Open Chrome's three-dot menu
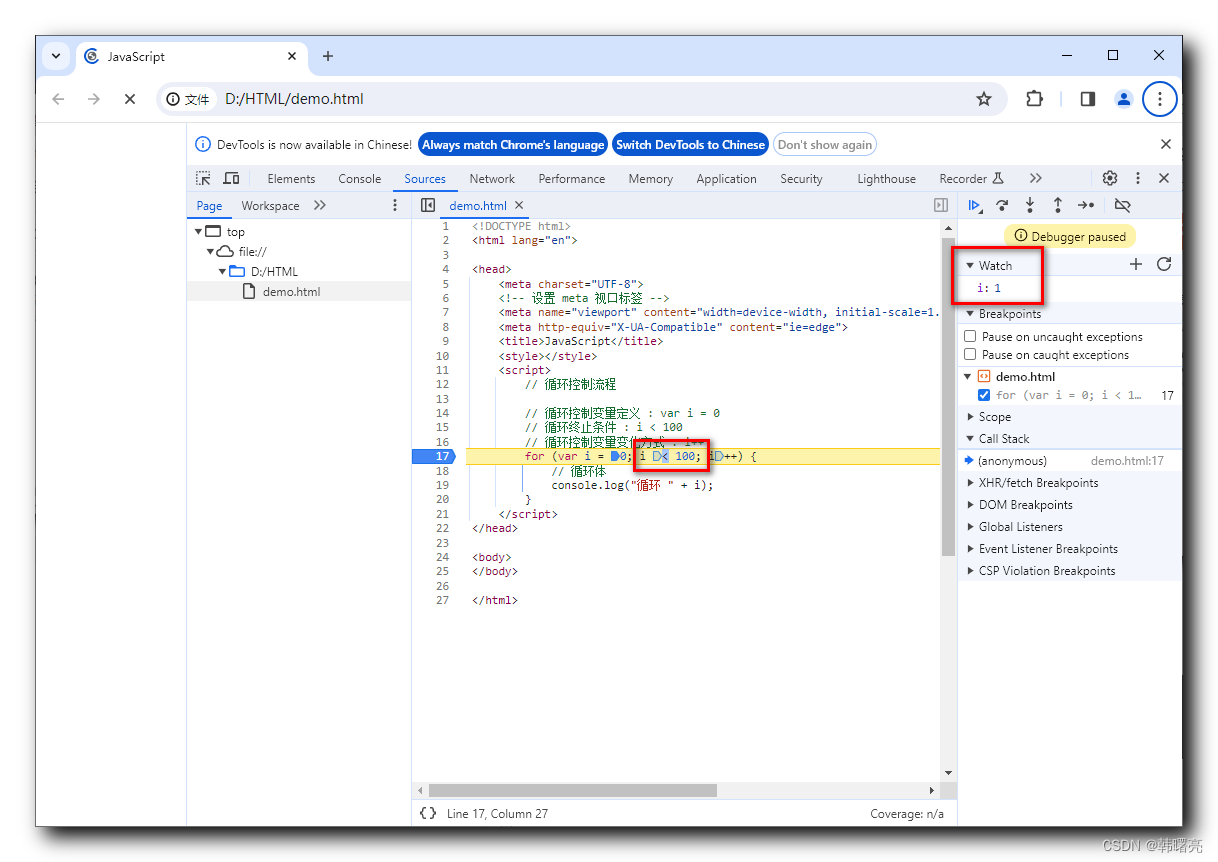1218x862 pixels. (1160, 99)
